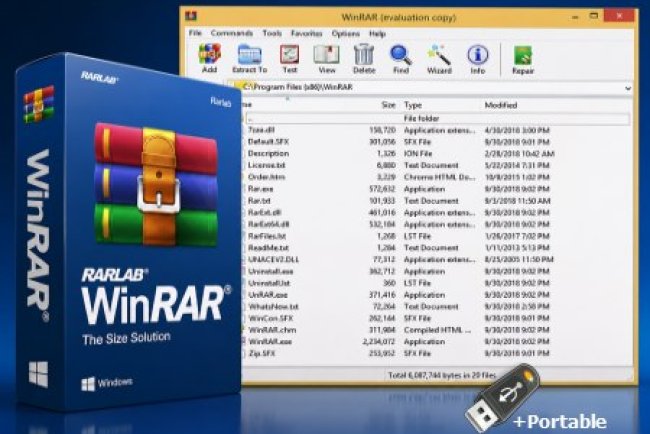Select the RarExt.dll file
The height and width of the screenshot is (434, 650).
pos(264,212)
